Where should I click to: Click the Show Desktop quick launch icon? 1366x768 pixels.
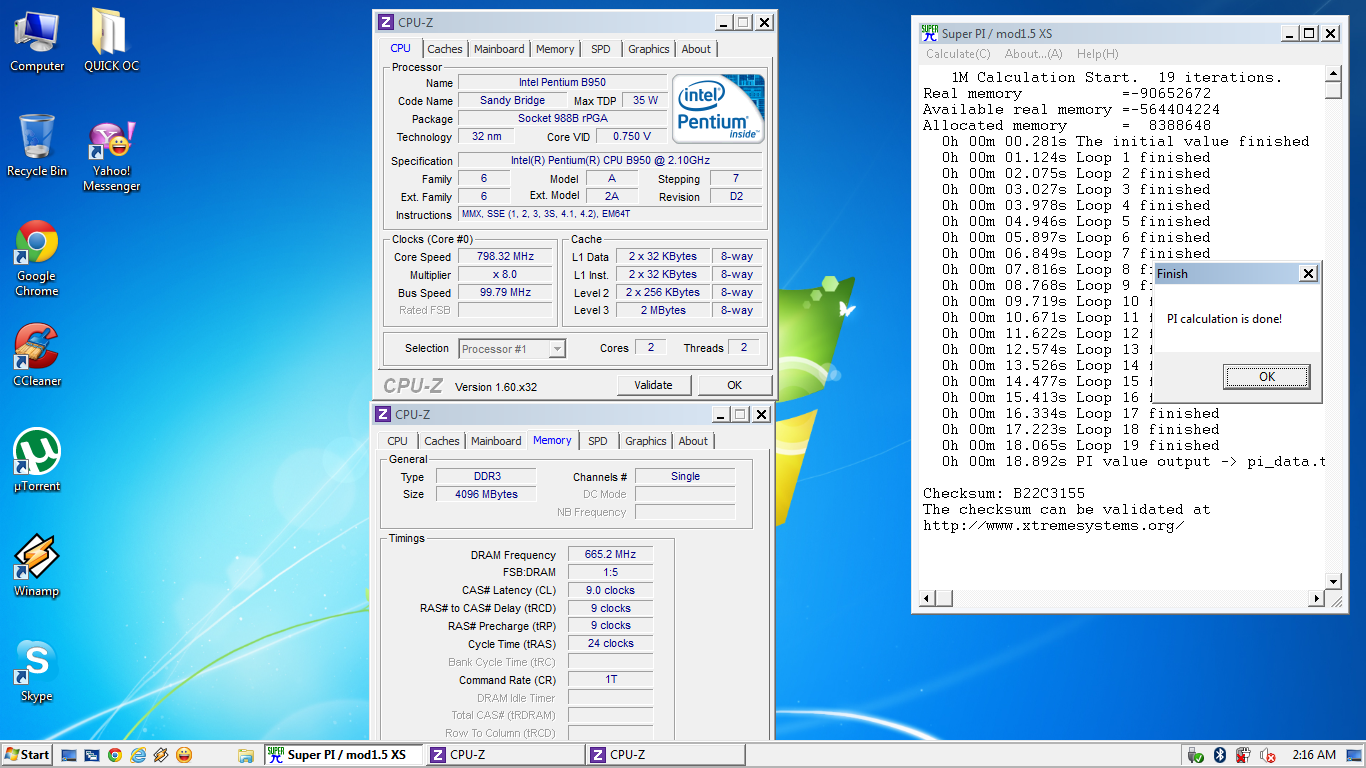point(69,755)
